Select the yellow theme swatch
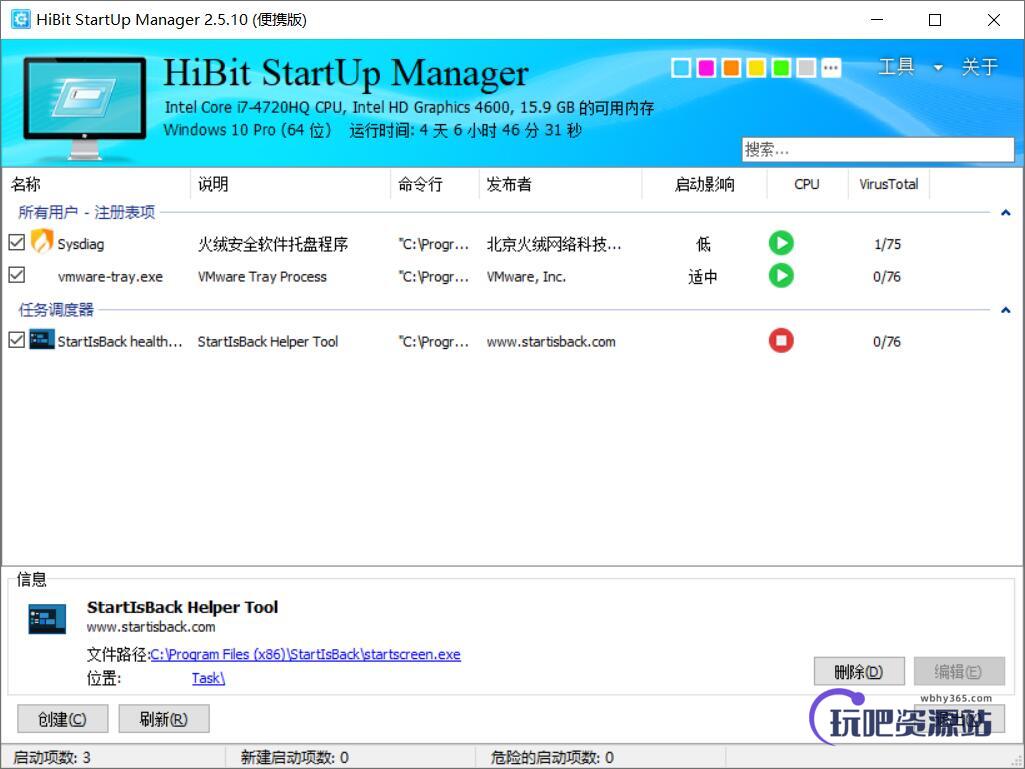1025x769 pixels. (756, 67)
